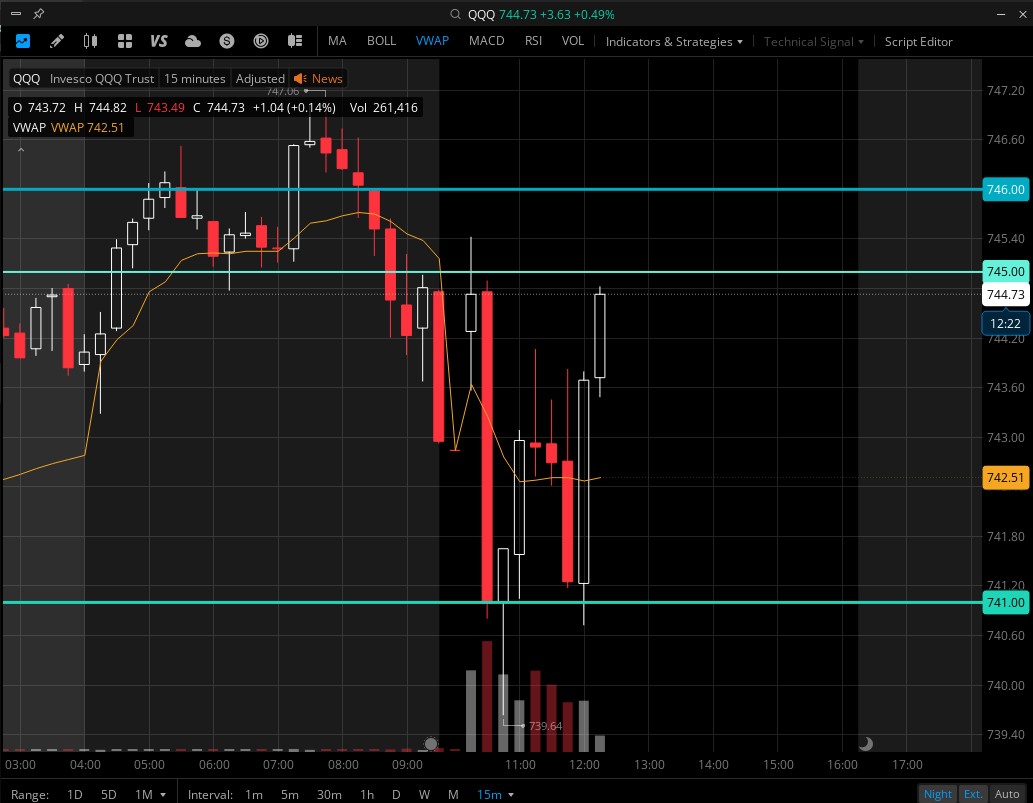This screenshot has height=803, width=1033.
Task: Select the 746.00 price line label
Action: pyautogui.click(x=1005, y=190)
